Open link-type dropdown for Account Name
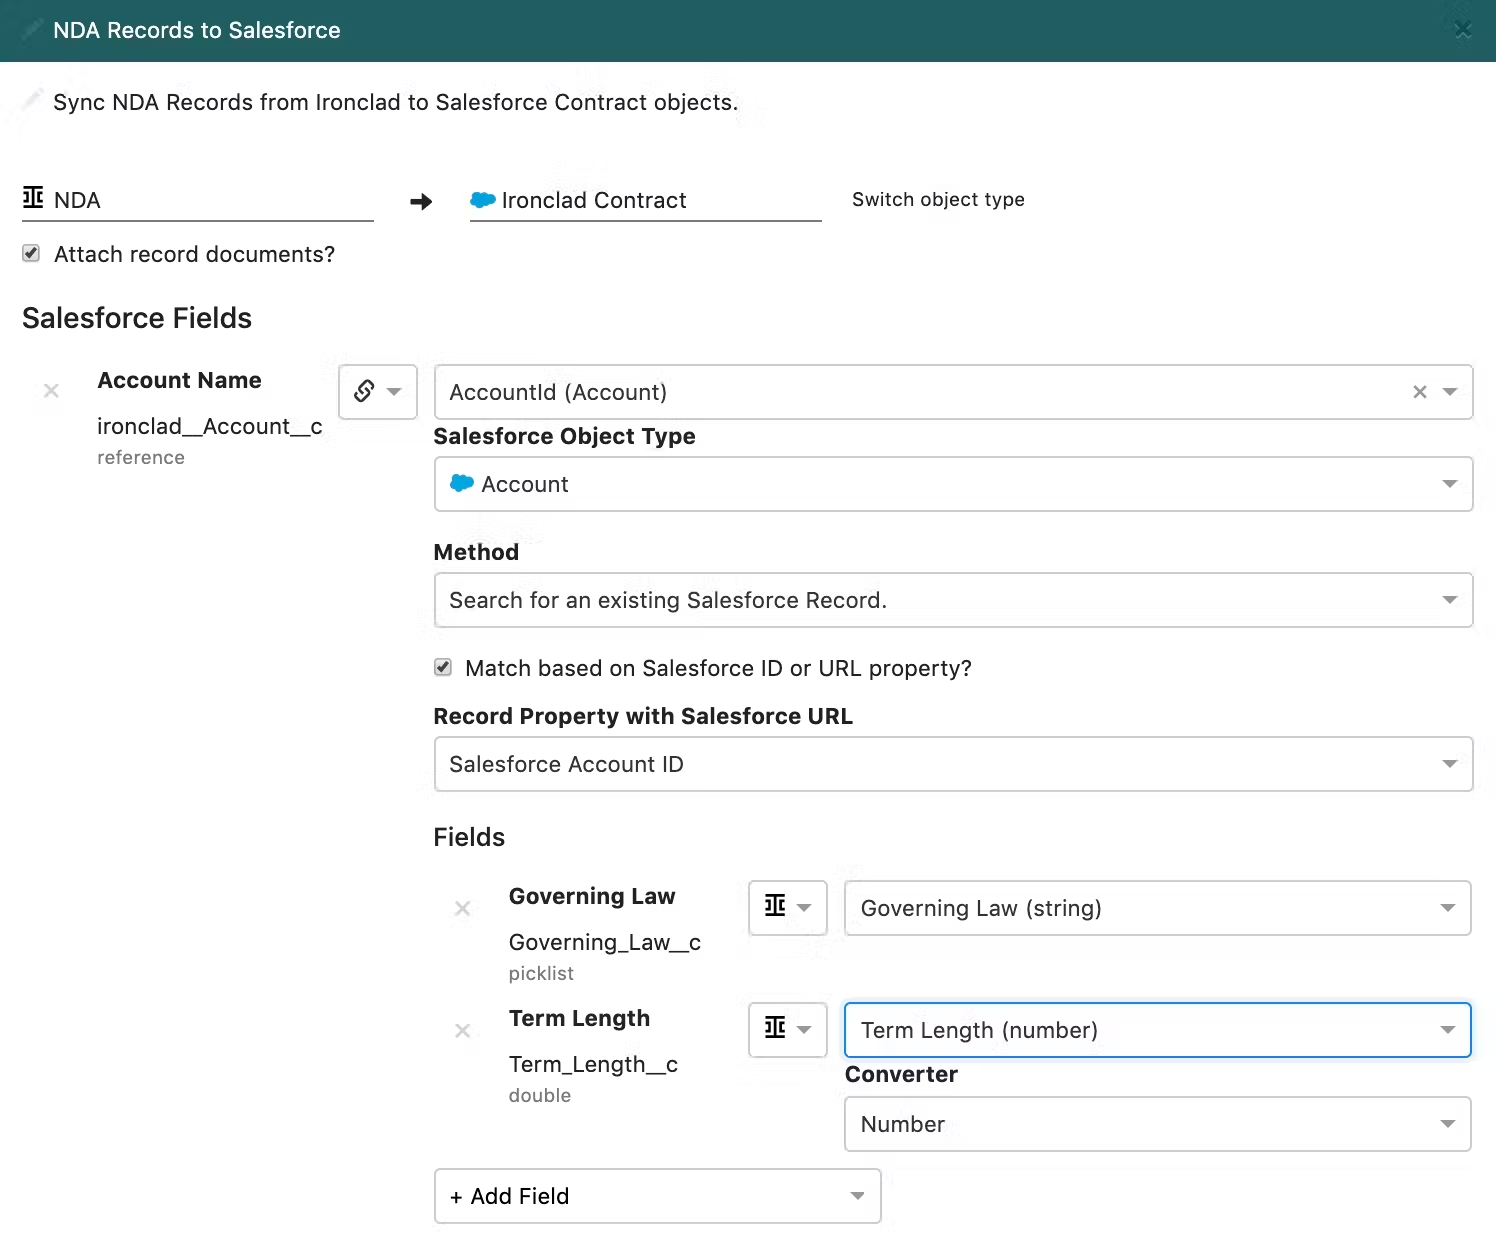The image size is (1496, 1234). pos(378,391)
